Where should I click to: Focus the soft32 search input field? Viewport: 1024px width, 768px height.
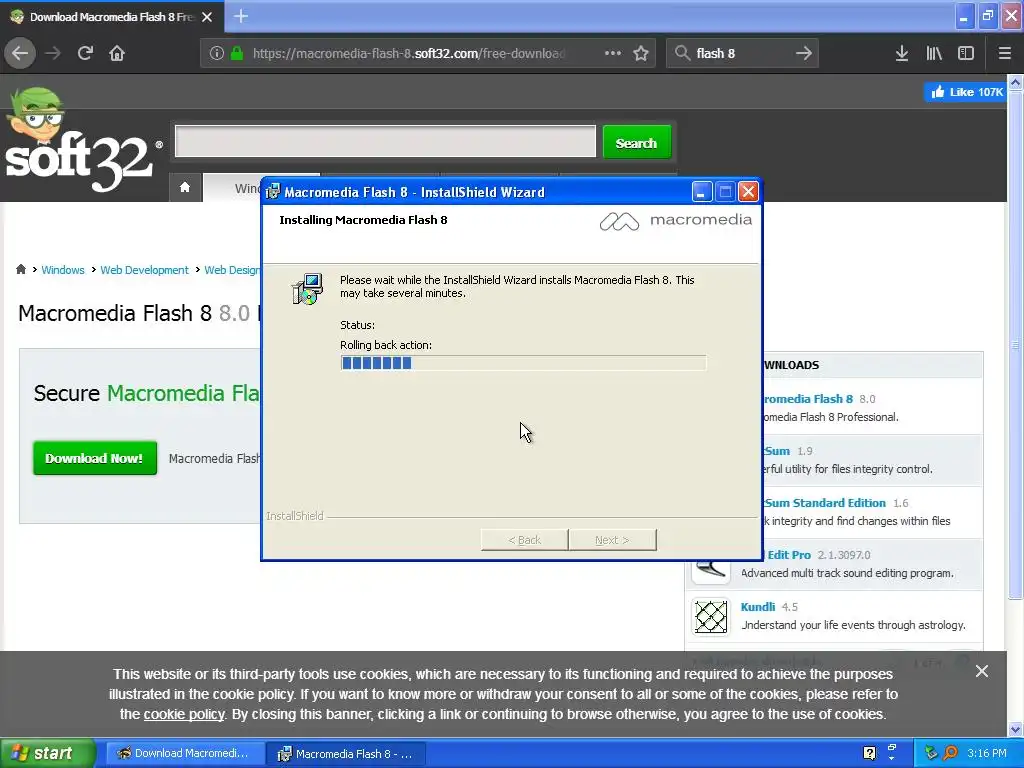pyautogui.click(x=385, y=141)
